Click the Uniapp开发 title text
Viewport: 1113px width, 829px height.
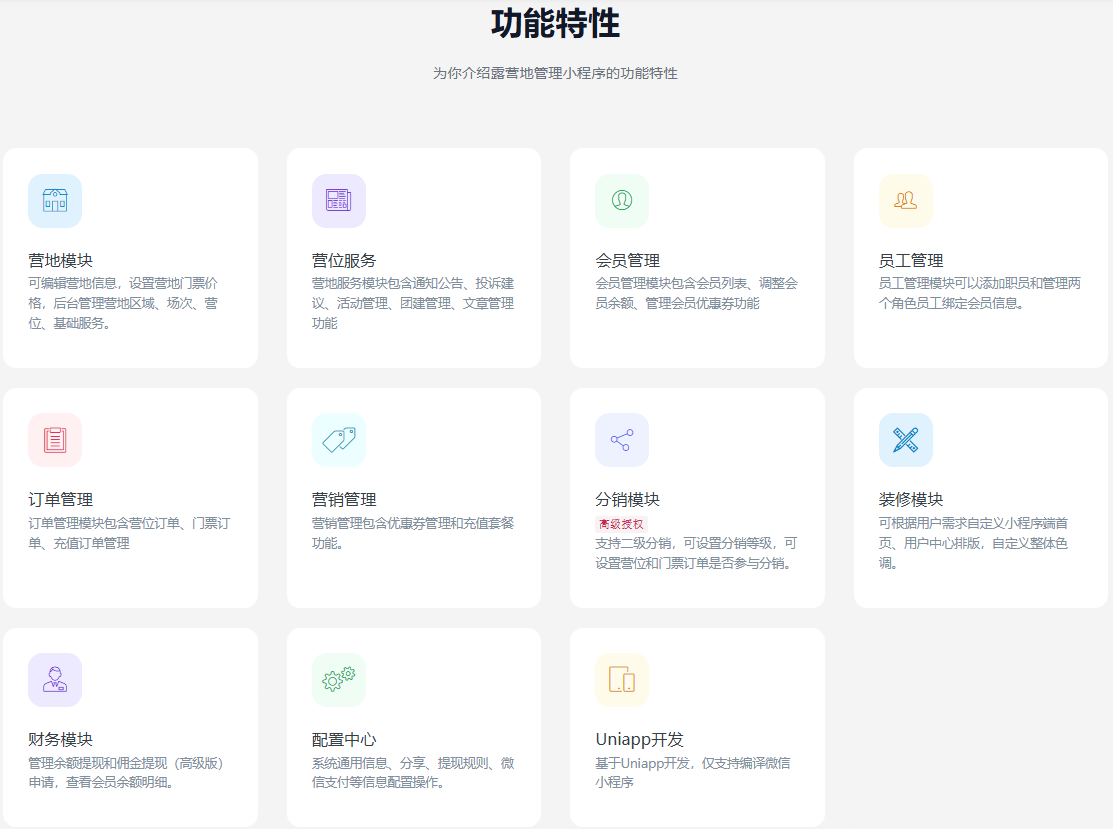pyautogui.click(x=639, y=740)
